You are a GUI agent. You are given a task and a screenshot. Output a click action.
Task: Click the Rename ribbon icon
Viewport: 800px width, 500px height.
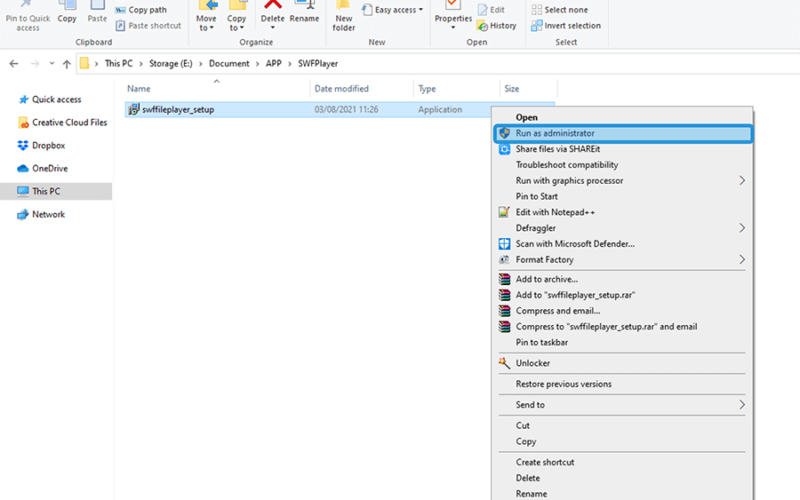click(305, 5)
